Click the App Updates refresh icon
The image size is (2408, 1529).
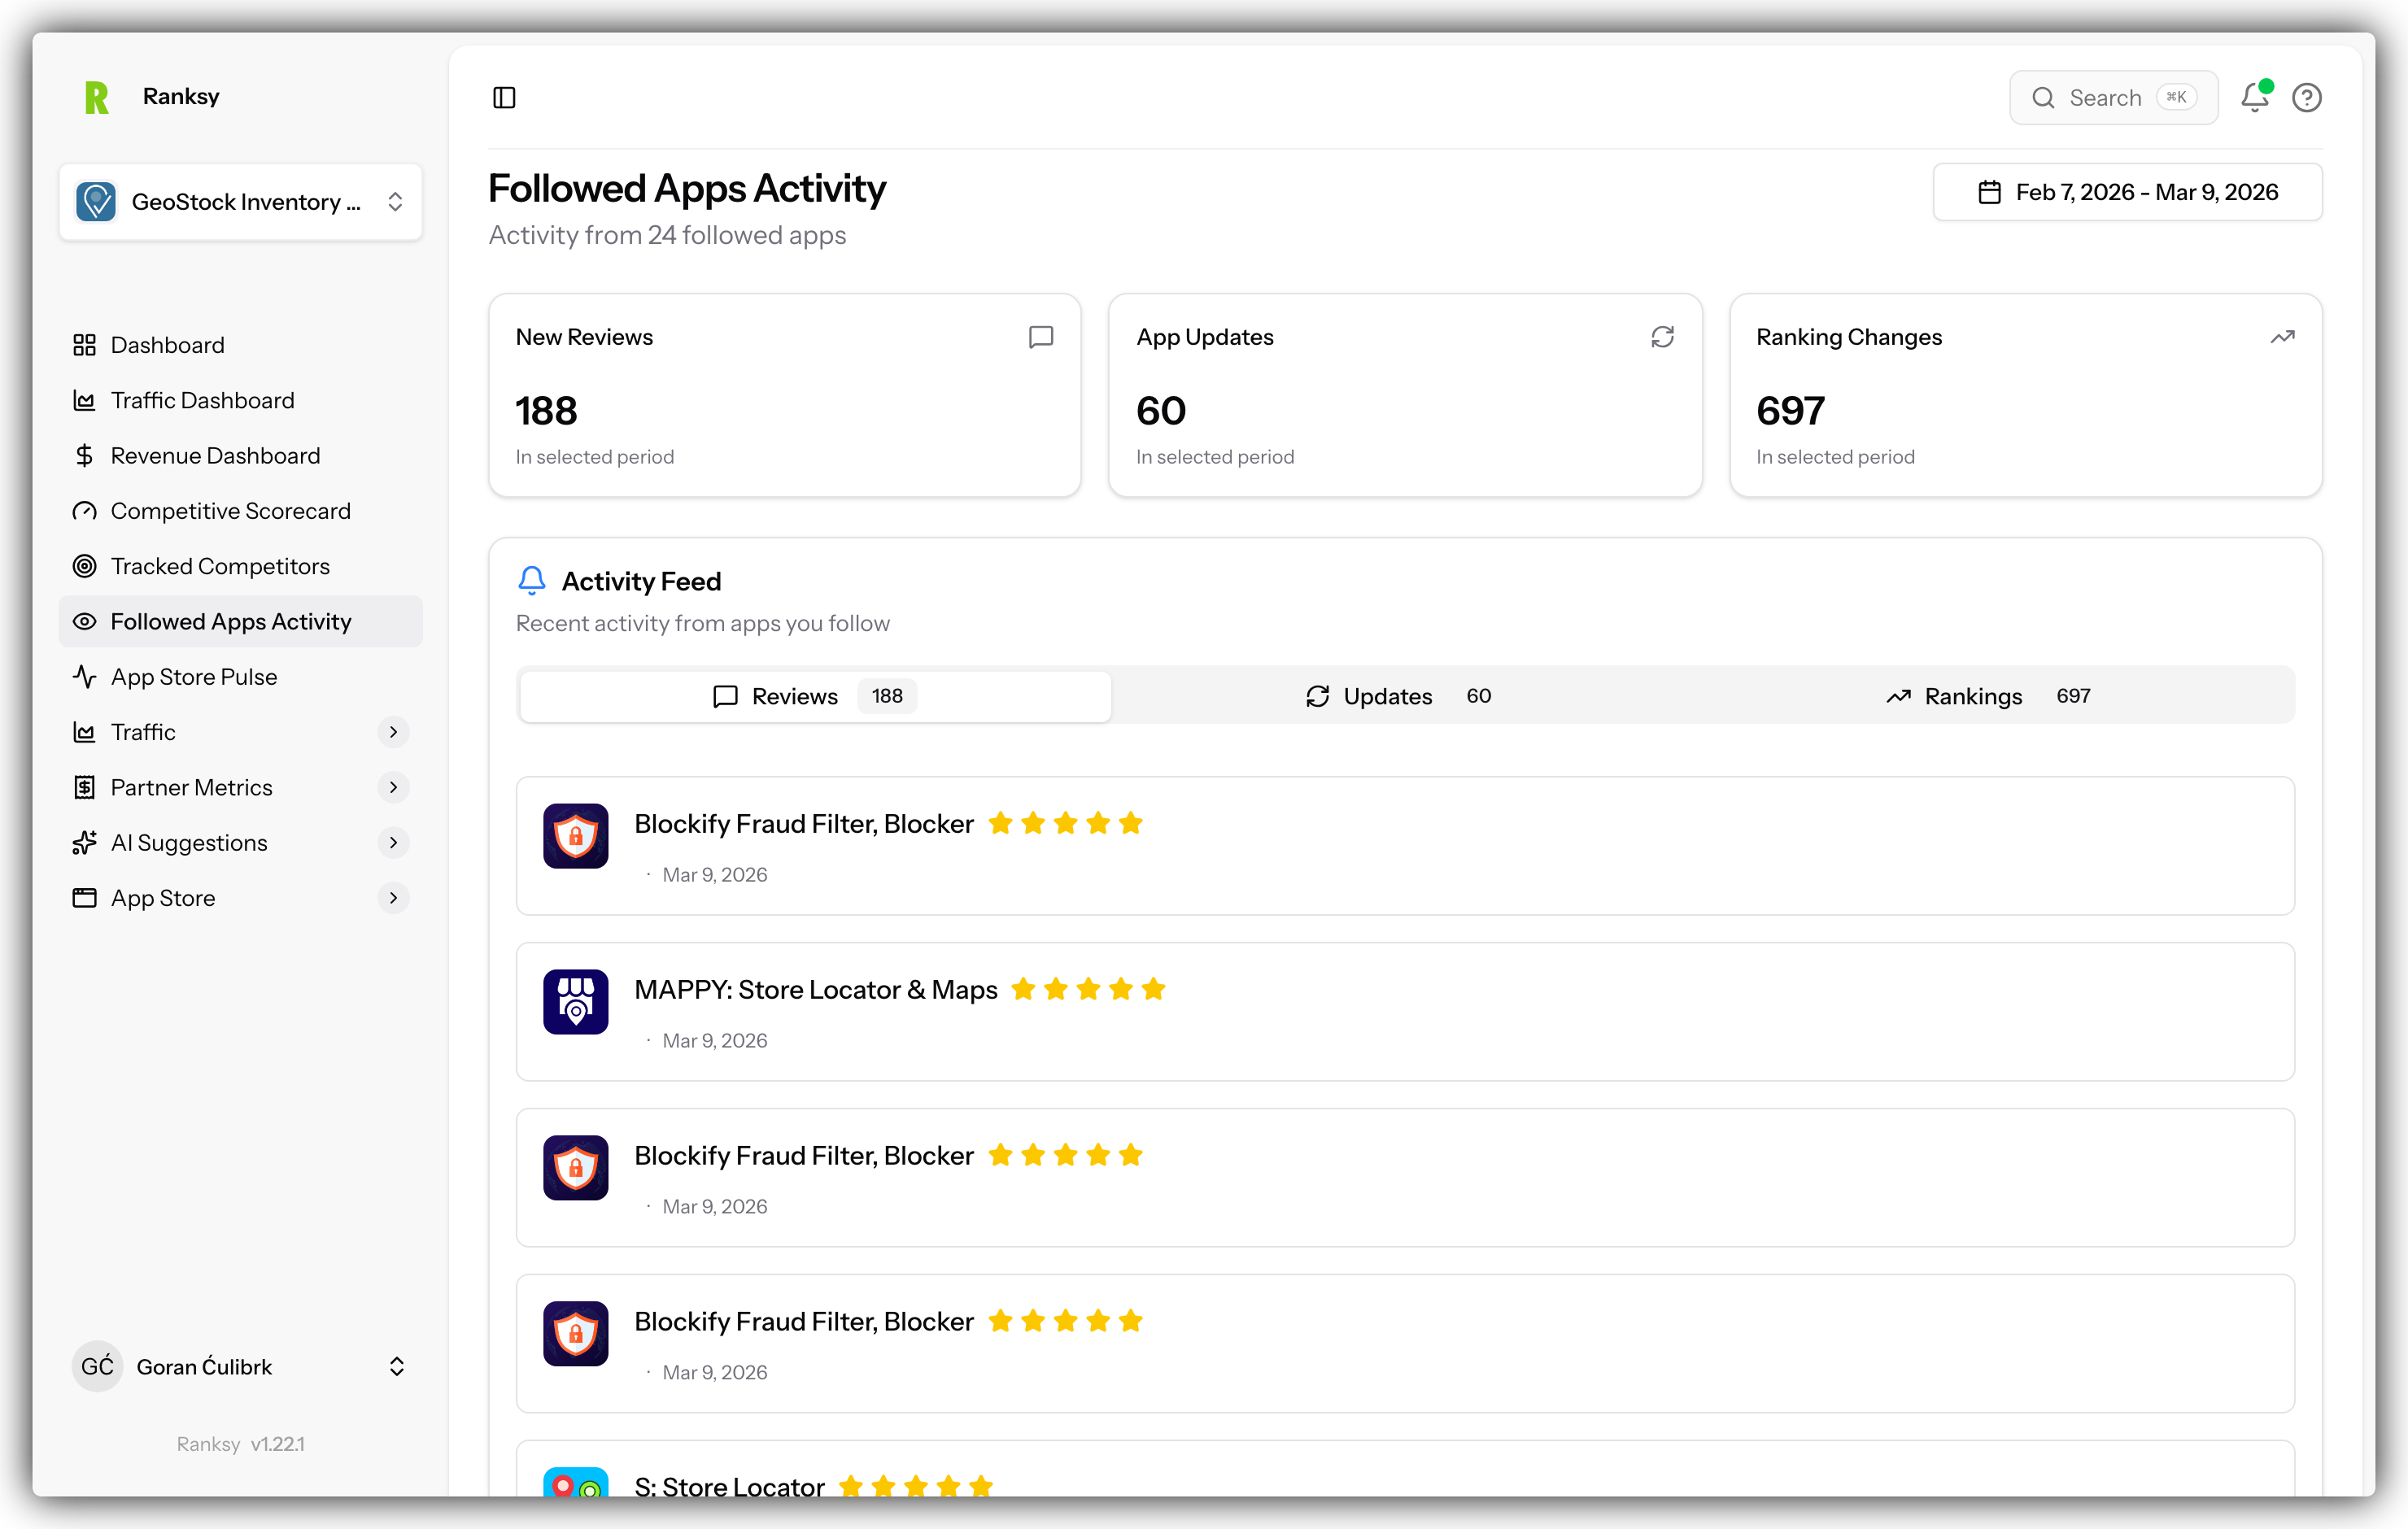click(1662, 337)
